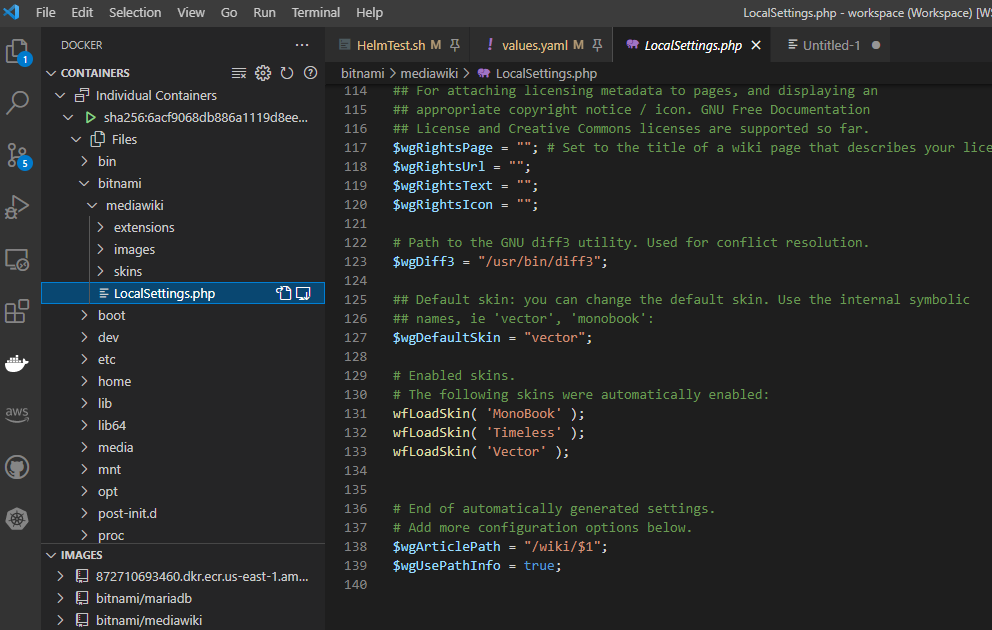This screenshot has height=630, width=992.
Task: Collapse Individual Containers group
Action: pos(60,95)
